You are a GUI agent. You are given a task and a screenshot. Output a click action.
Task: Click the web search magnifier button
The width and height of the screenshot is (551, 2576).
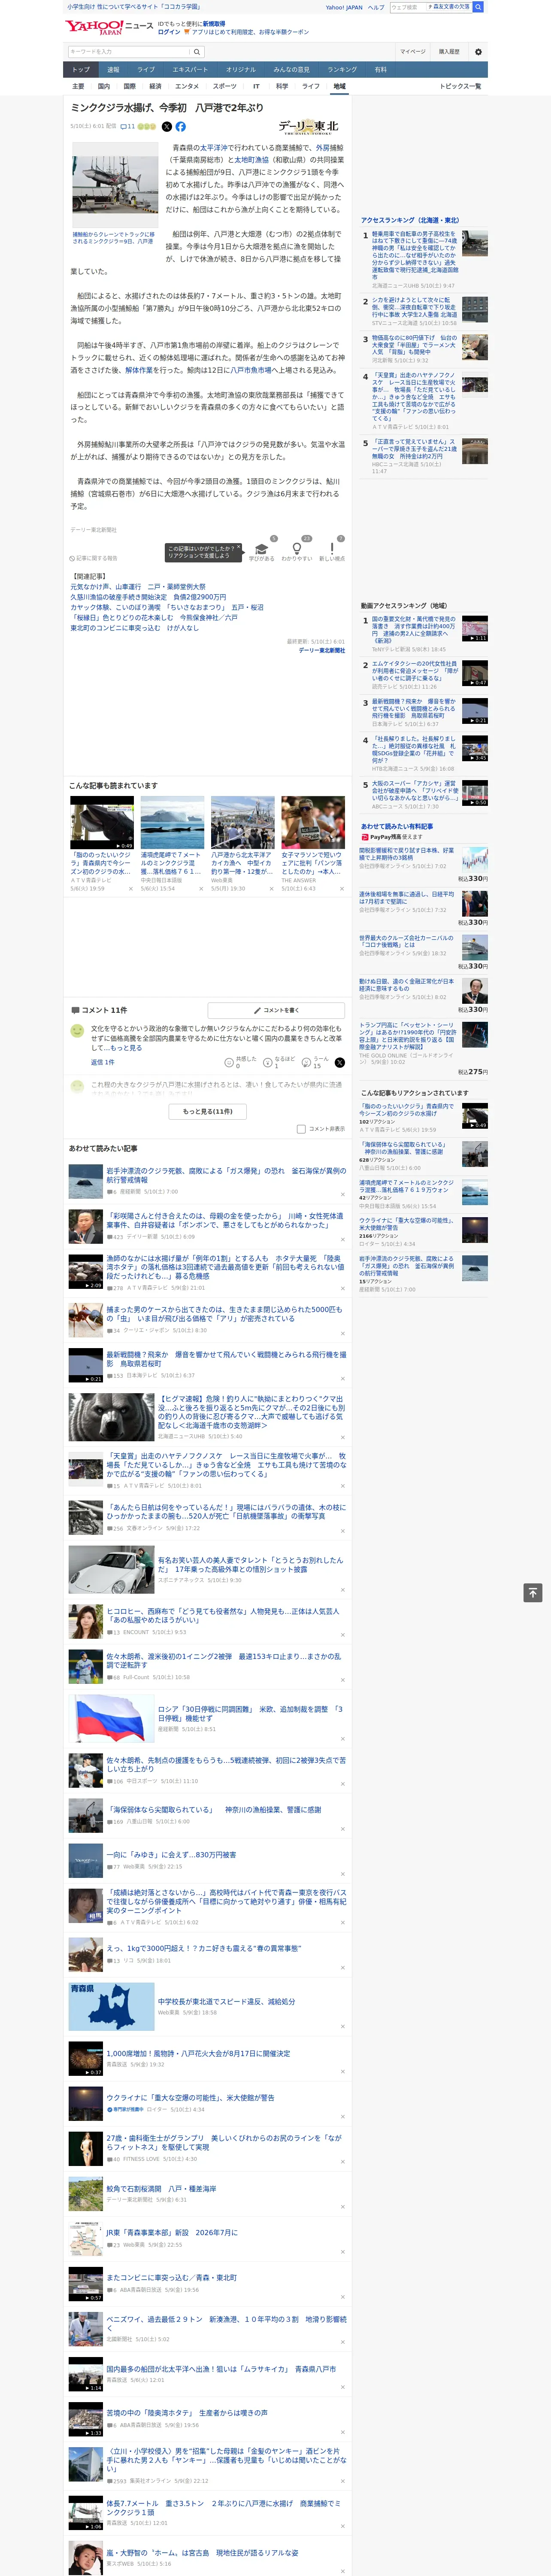pos(478,7)
